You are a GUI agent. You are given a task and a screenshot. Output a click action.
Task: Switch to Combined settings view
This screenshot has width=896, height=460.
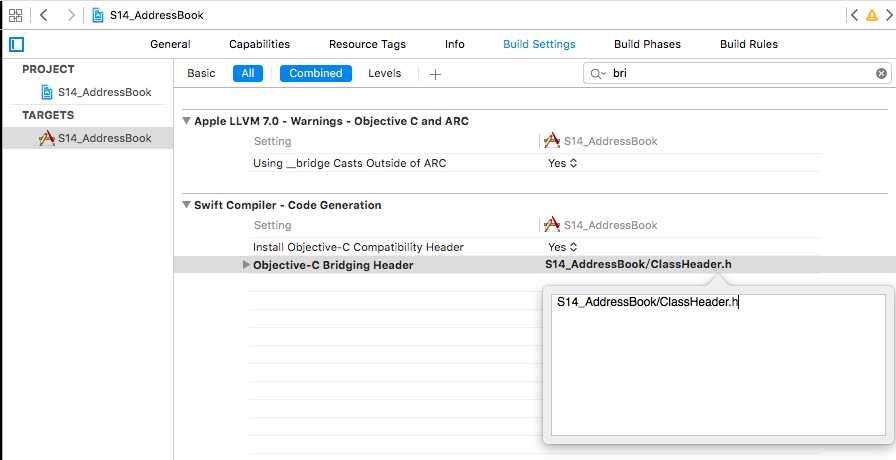click(315, 73)
